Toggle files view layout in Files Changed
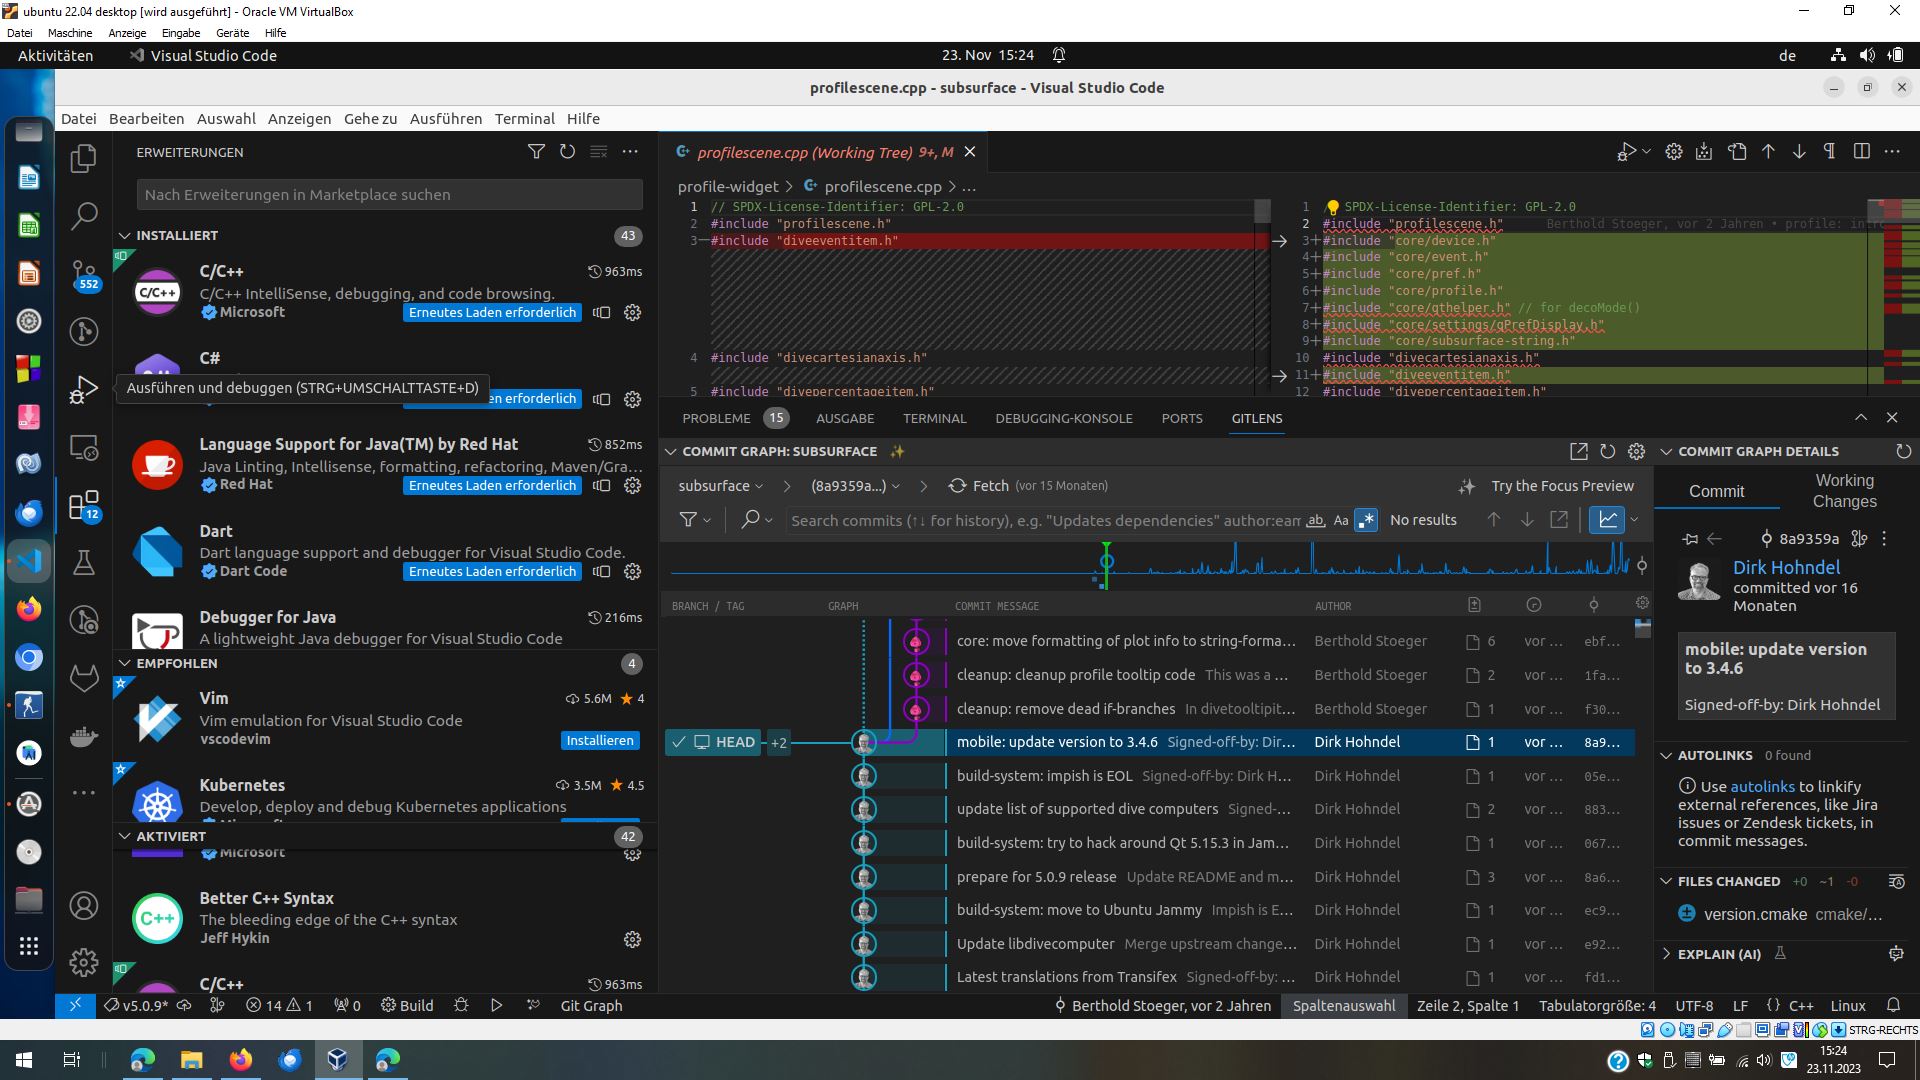The width and height of the screenshot is (1920, 1080). [x=1896, y=881]
